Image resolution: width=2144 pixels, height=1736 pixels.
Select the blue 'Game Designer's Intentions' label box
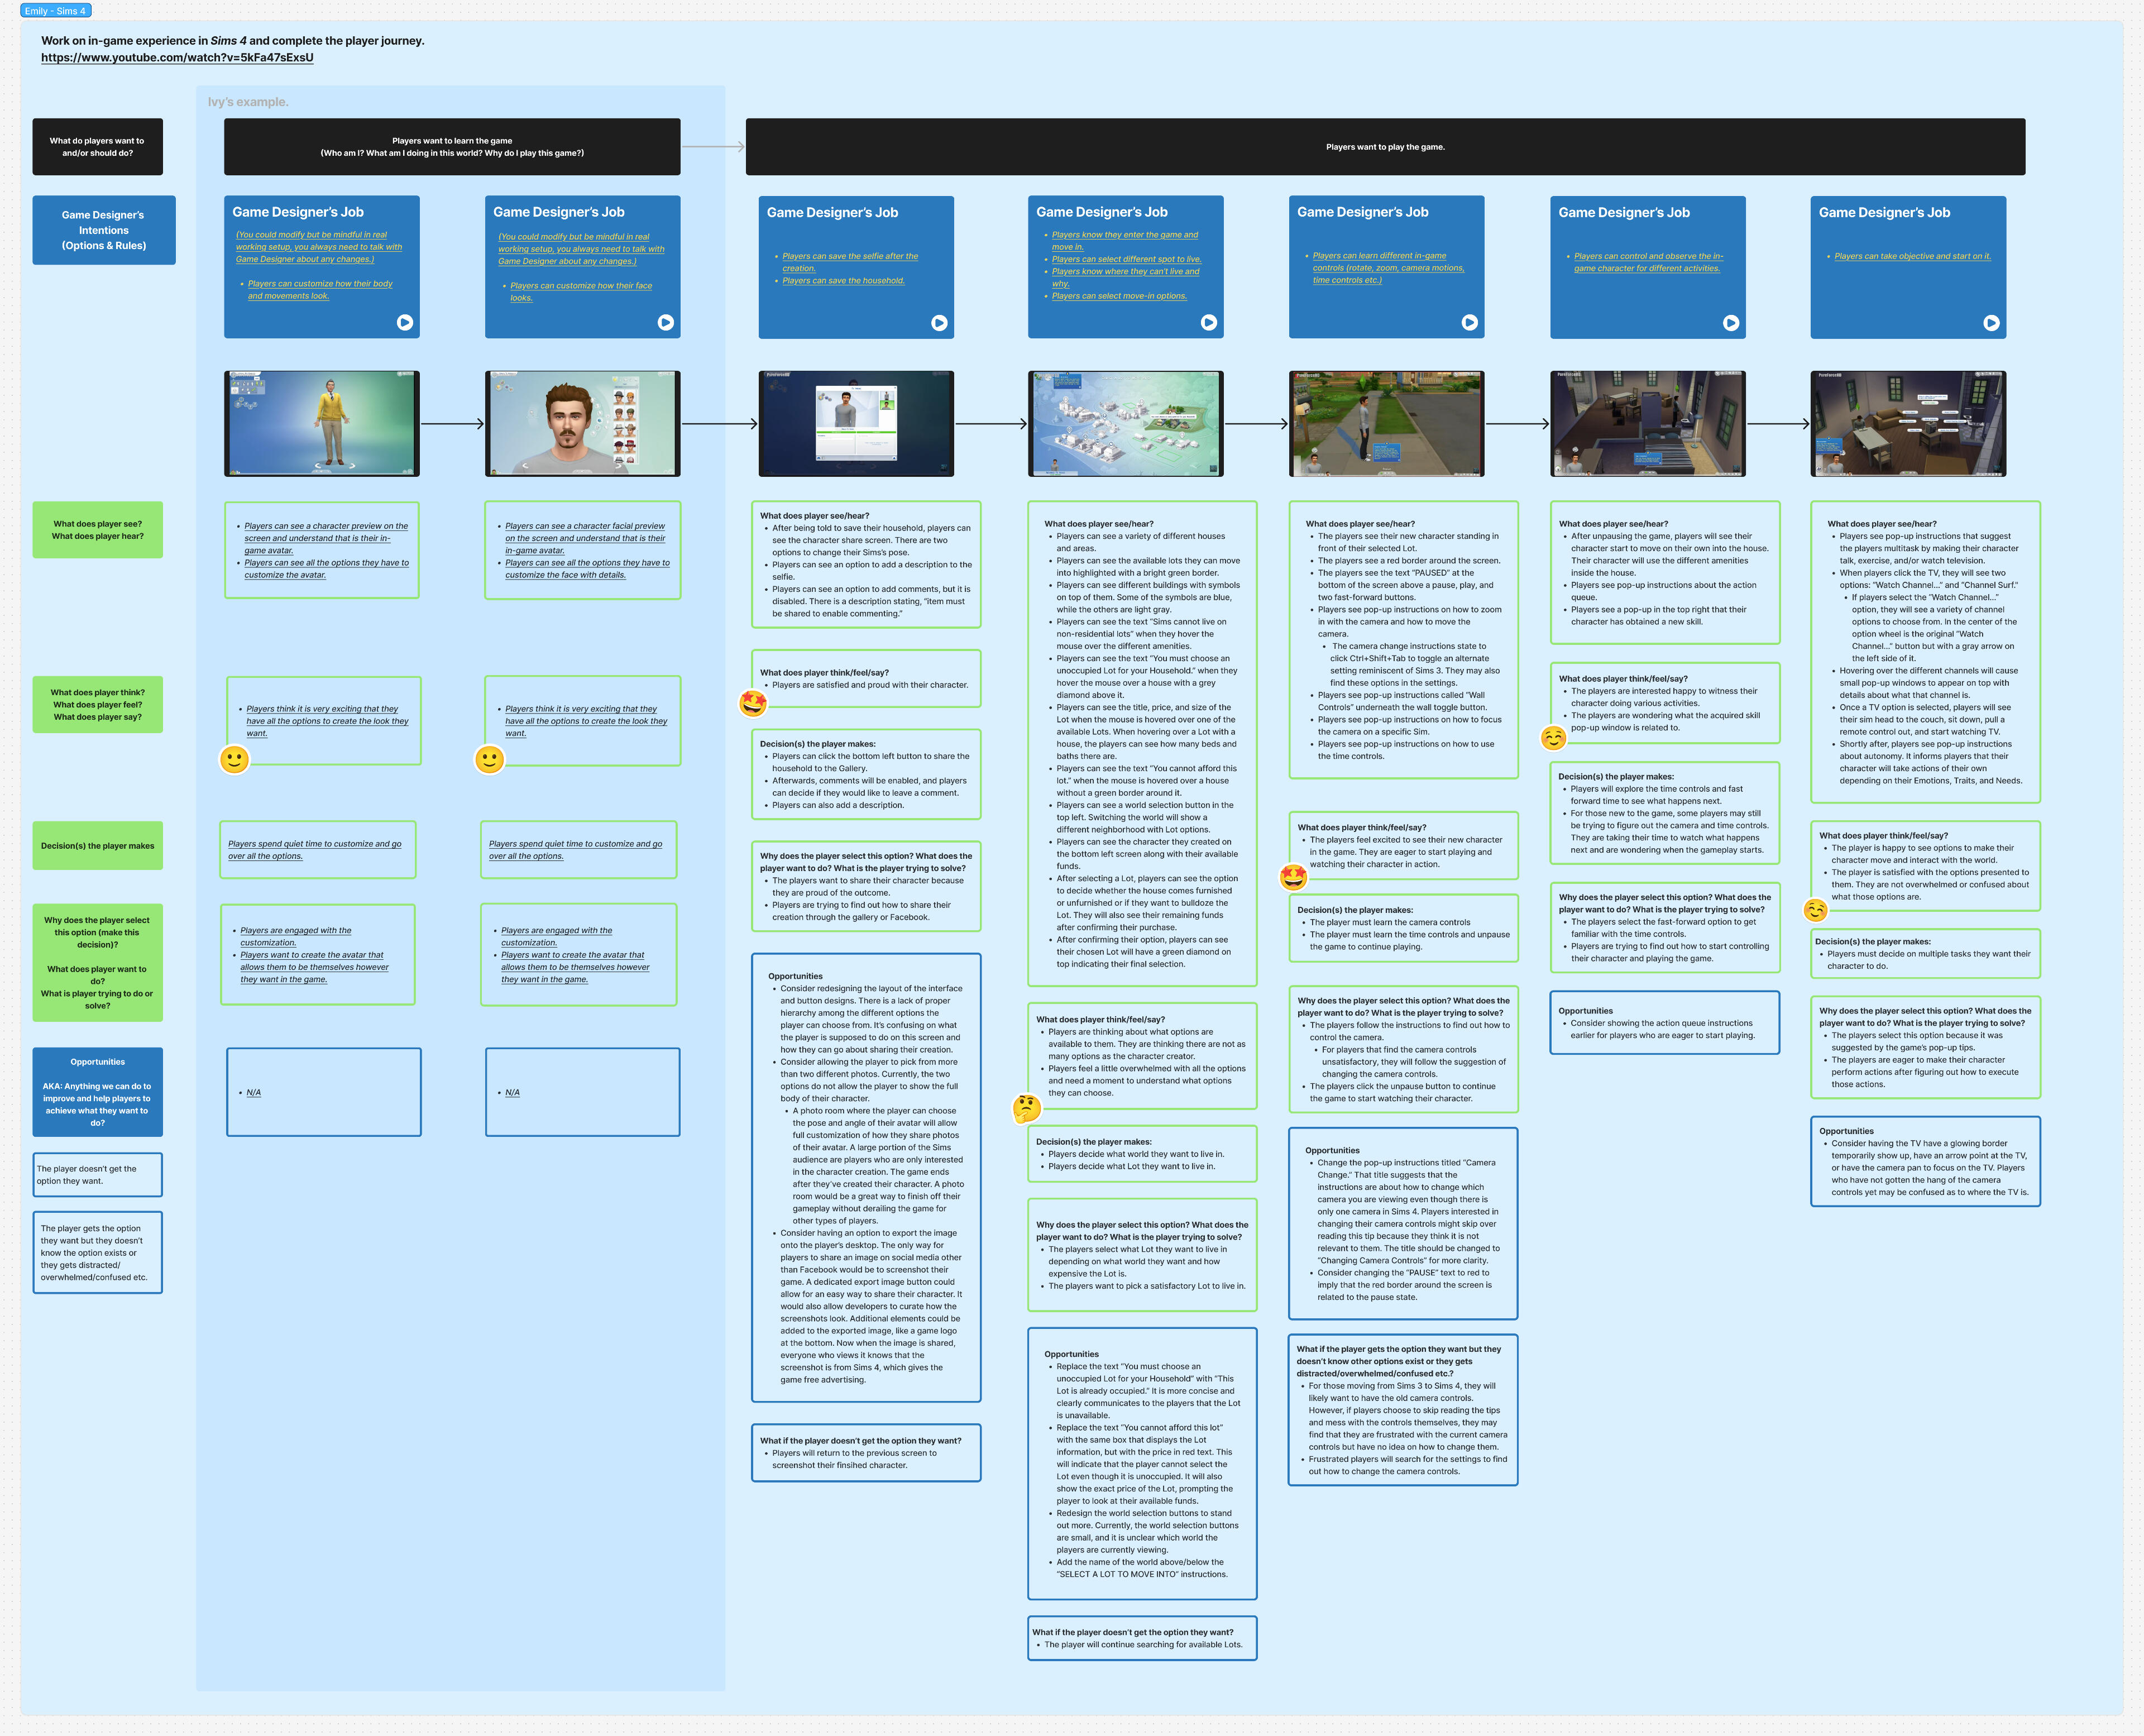click(x=104, y=230)
